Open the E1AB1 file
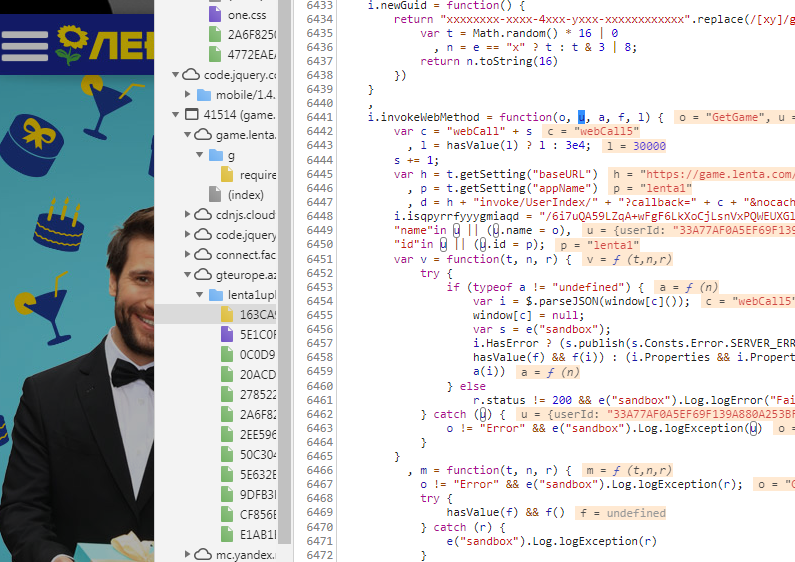The width and height of the screenshot is (795, 562). pos(258,535)
